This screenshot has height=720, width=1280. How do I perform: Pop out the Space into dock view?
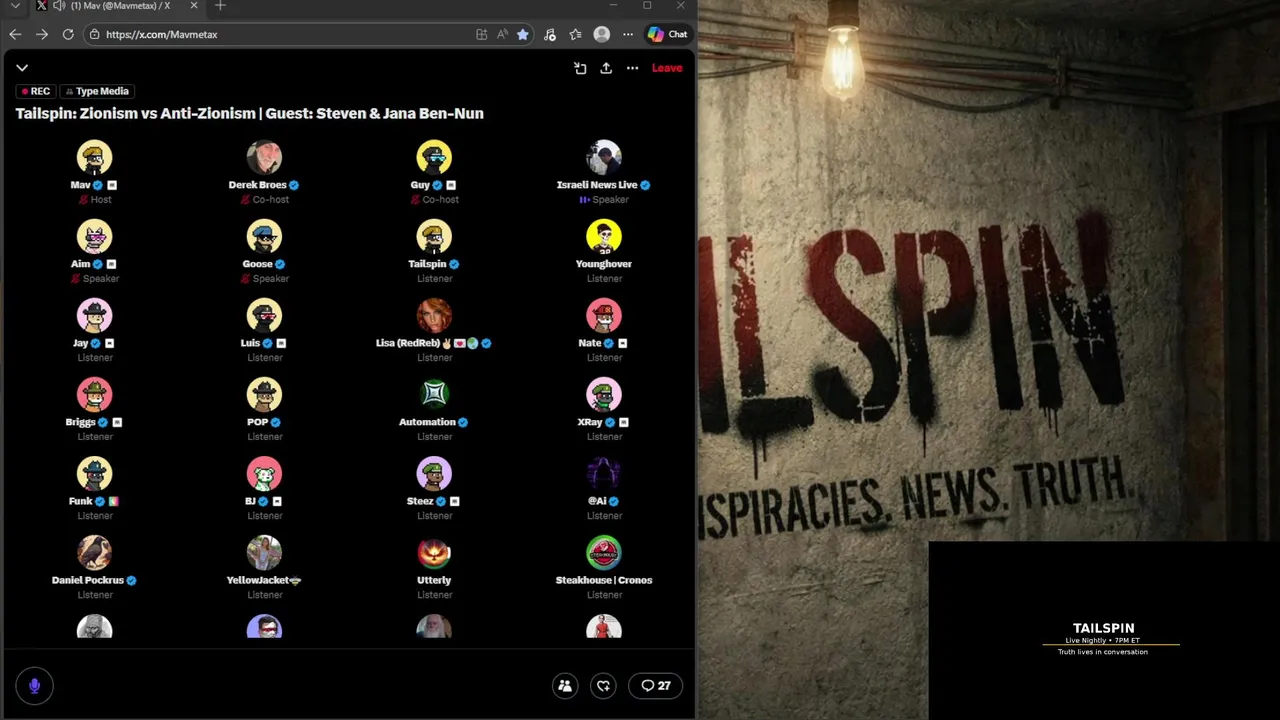580,68
